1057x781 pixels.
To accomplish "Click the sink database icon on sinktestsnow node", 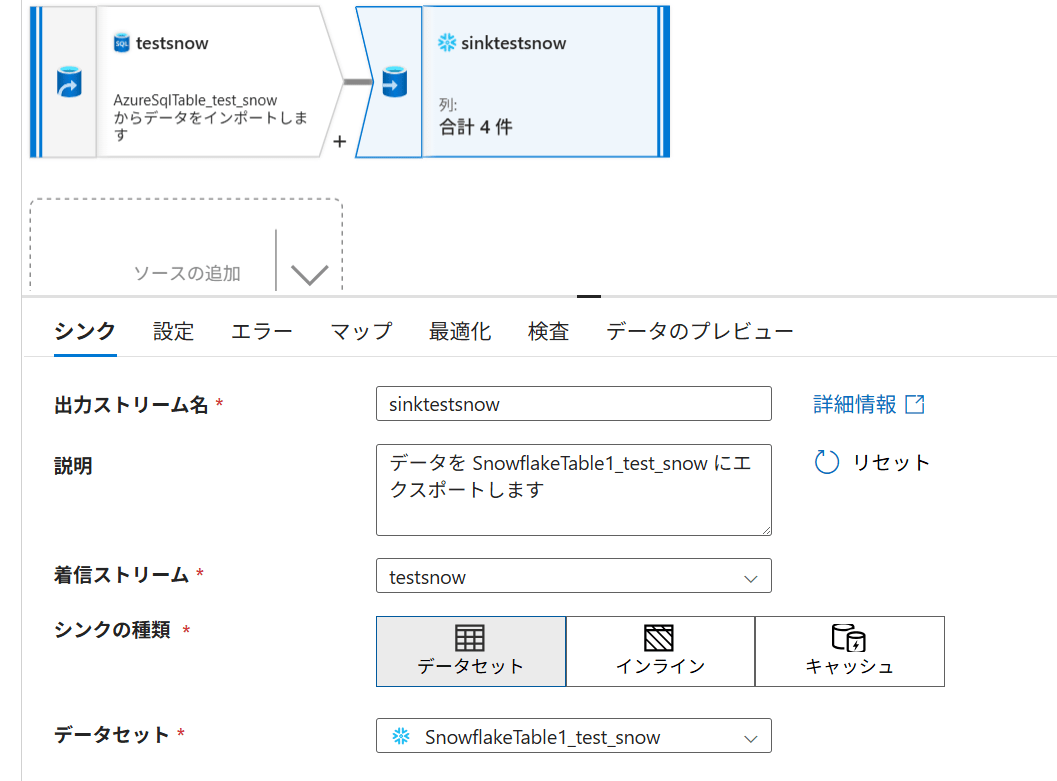I will (x=394, y=82).
